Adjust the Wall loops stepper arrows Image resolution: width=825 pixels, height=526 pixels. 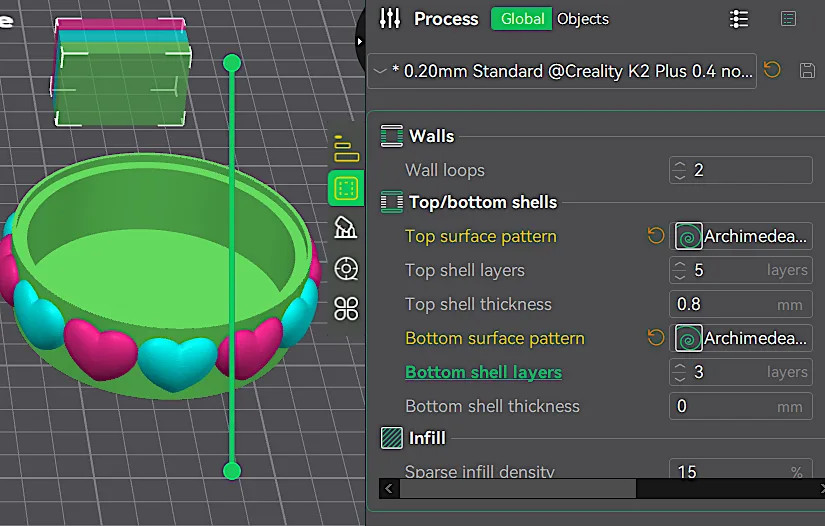pos(680,170)
